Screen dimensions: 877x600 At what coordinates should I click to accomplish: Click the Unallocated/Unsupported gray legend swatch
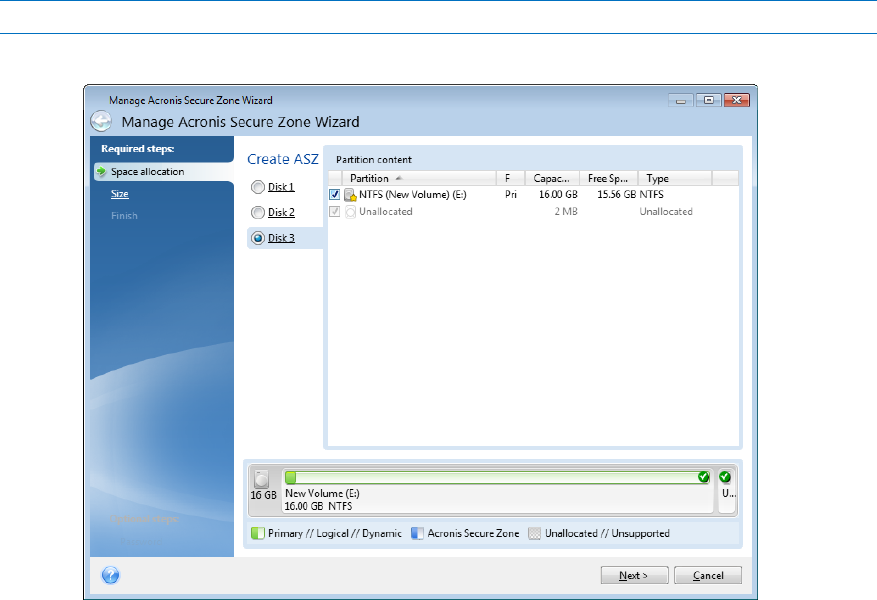tap(535, 533)
